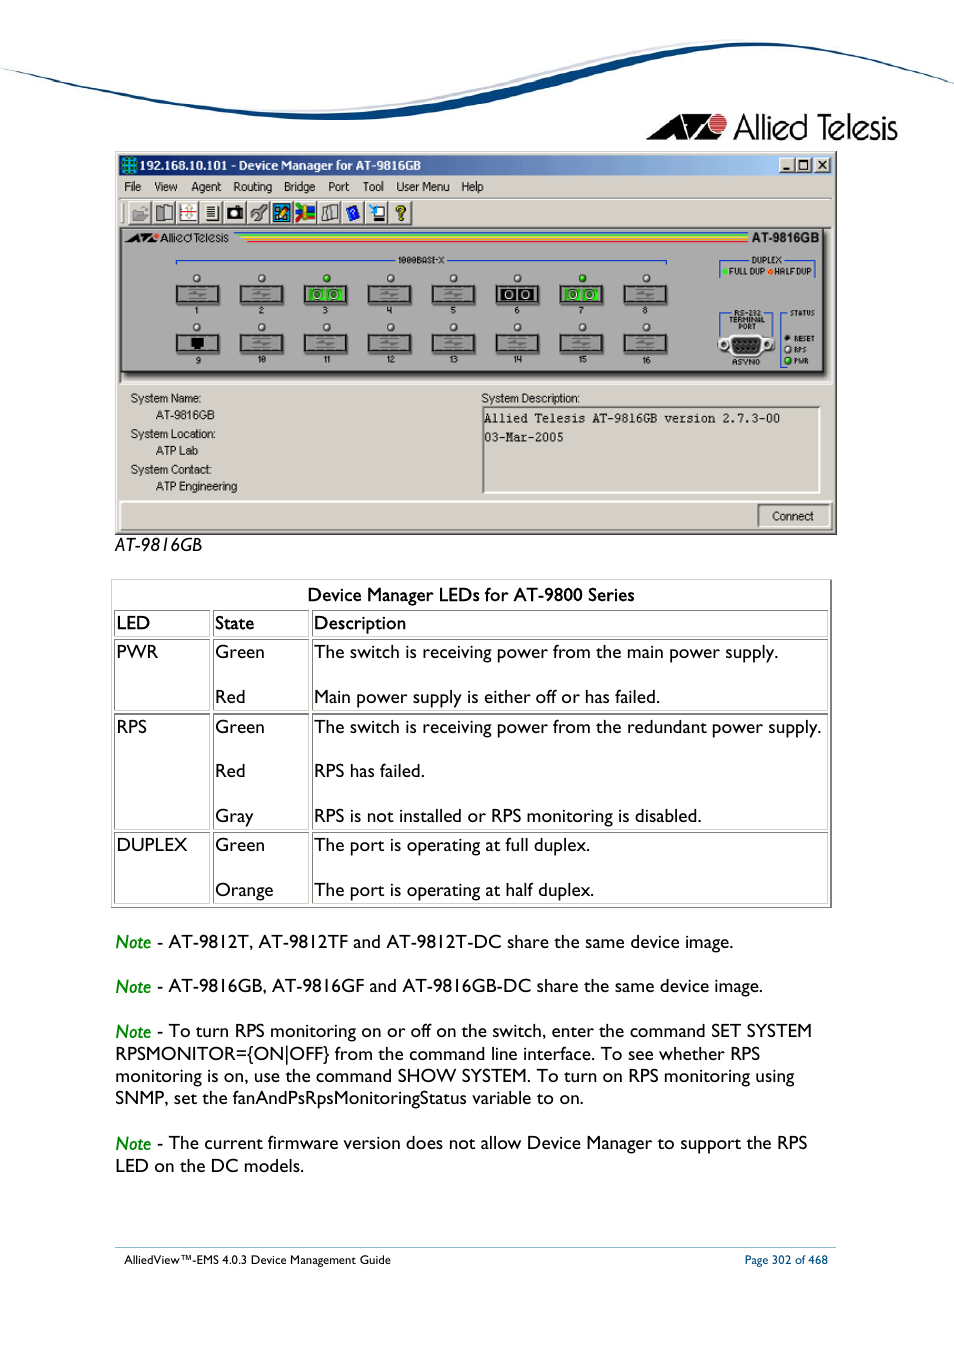Select black RJ45 port 9
Image resolution: width=954 pixels, height=1351 pixels.
click(197, 343)
